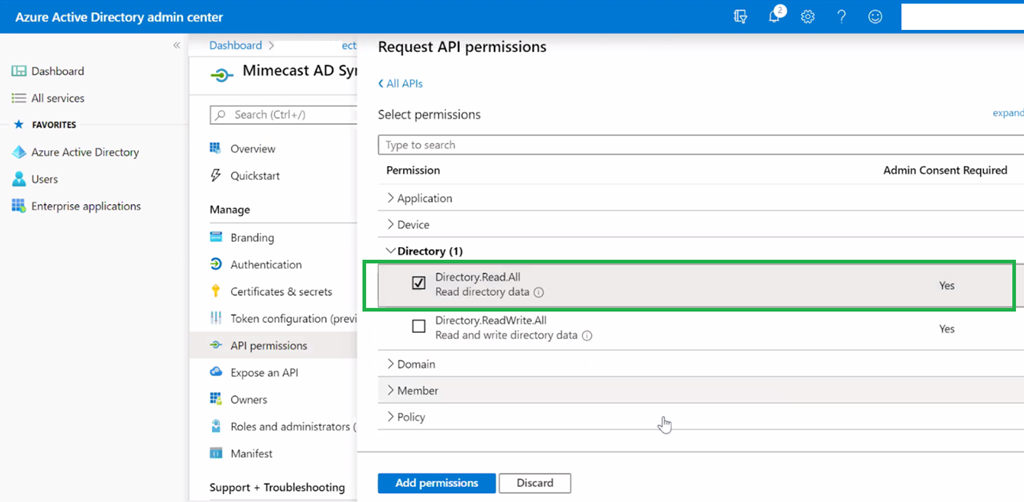Click the Dashboard breadcrumb link

(x=235, y=45)
